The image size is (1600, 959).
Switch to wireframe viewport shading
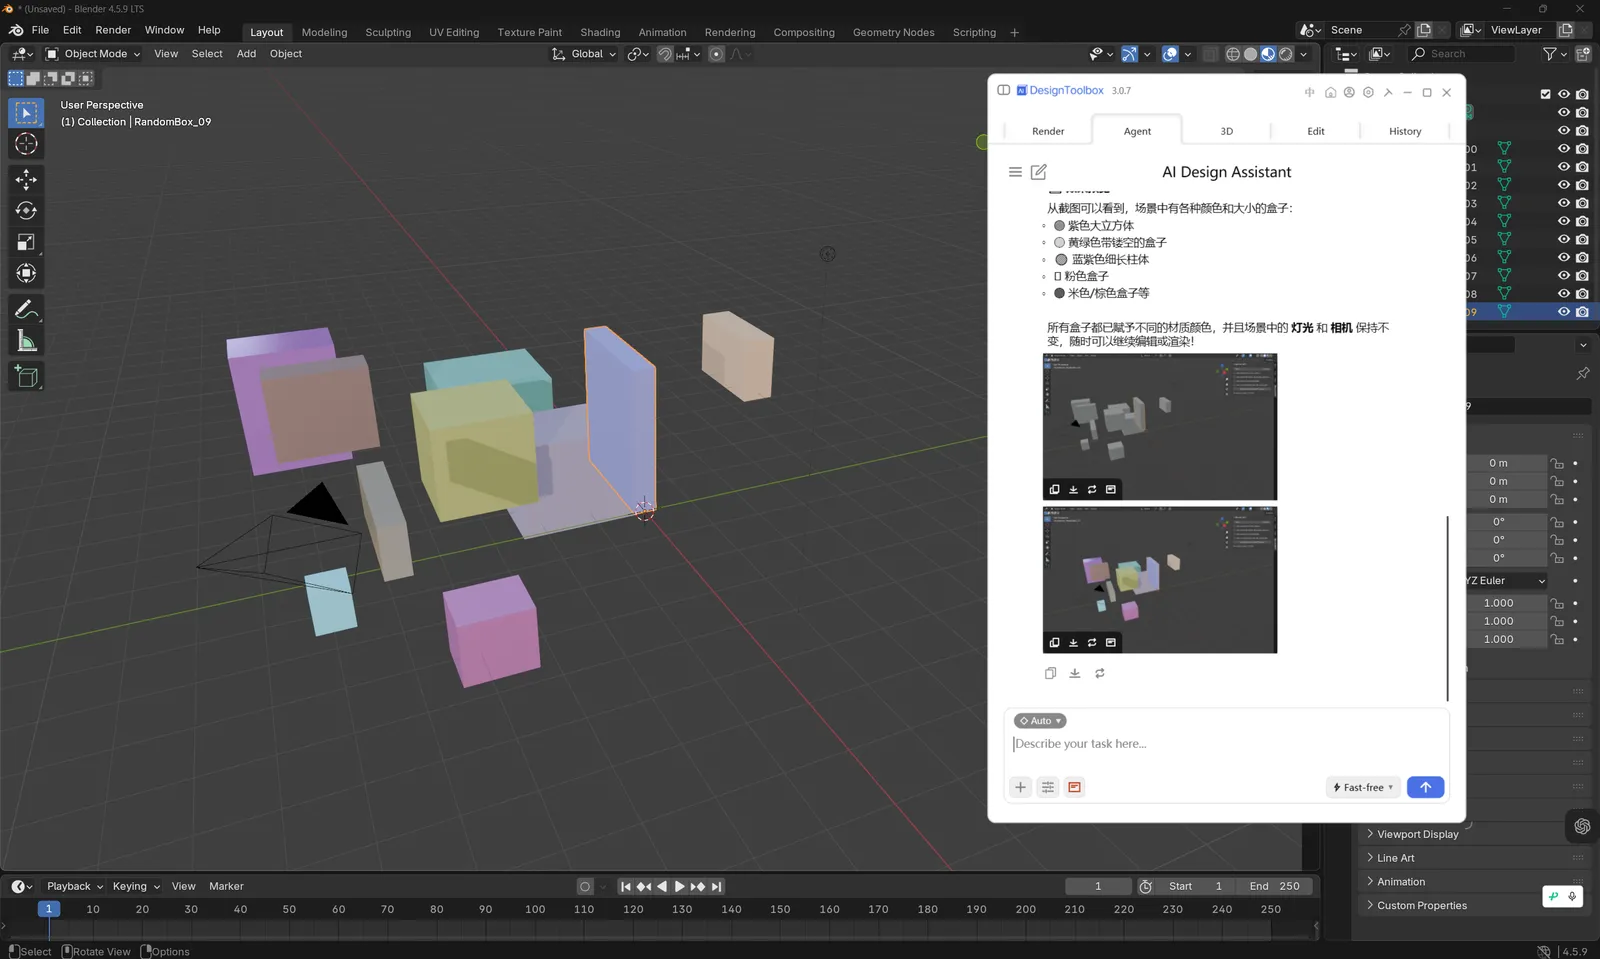pos(1233,54)
